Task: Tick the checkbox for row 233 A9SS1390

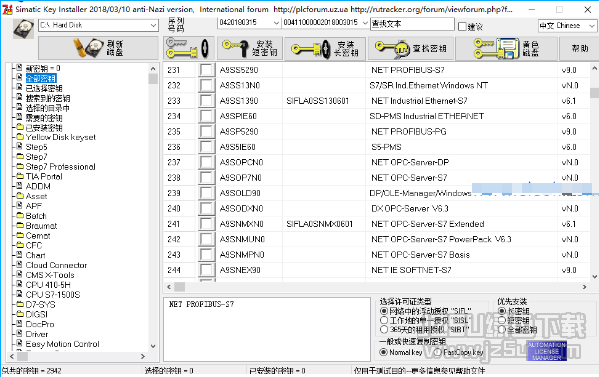Action: 206,101
